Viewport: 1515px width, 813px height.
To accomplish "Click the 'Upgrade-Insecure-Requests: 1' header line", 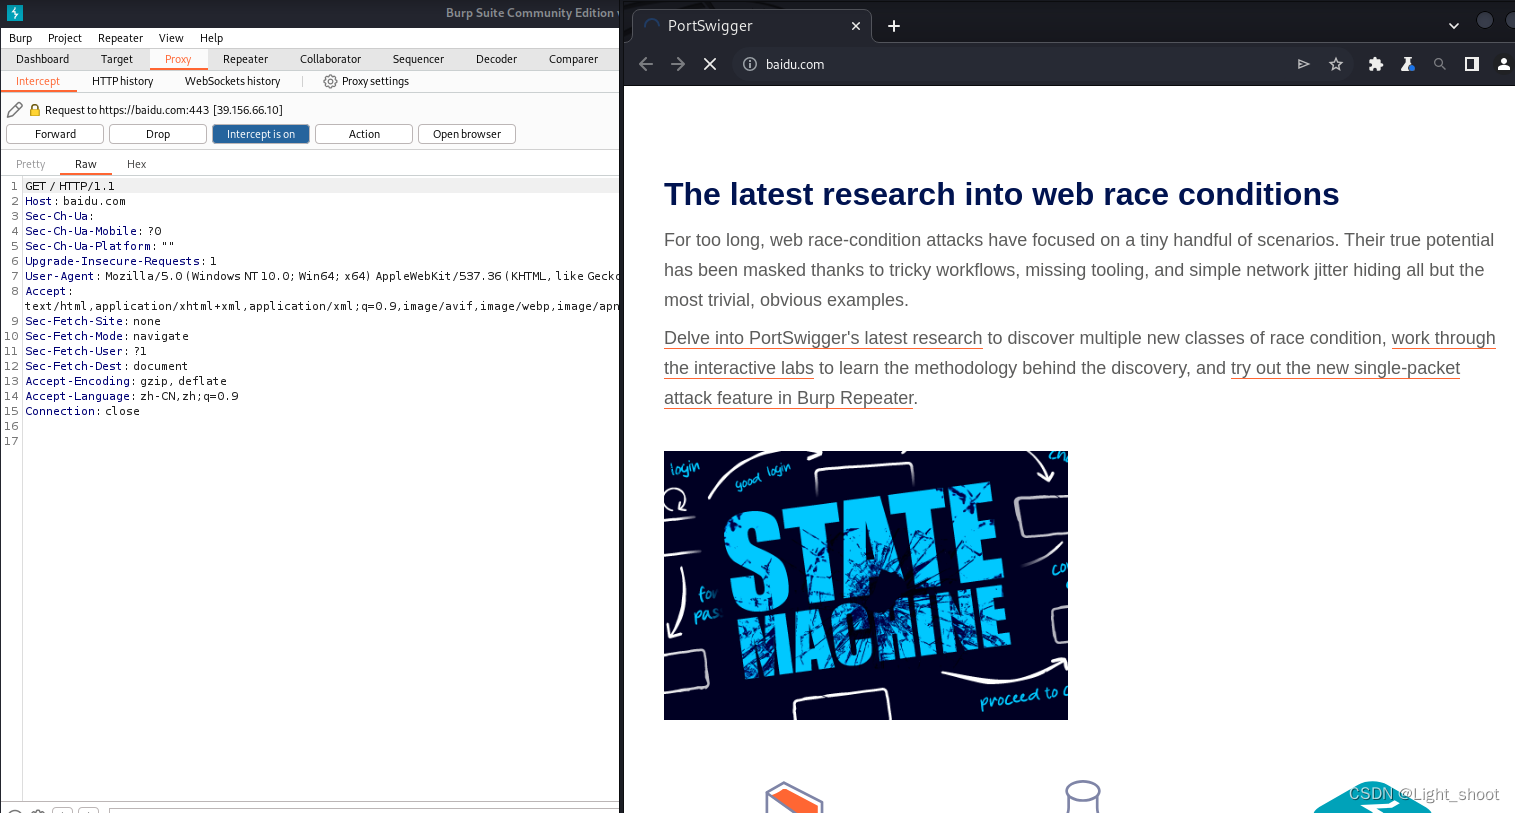I will 121,261.
